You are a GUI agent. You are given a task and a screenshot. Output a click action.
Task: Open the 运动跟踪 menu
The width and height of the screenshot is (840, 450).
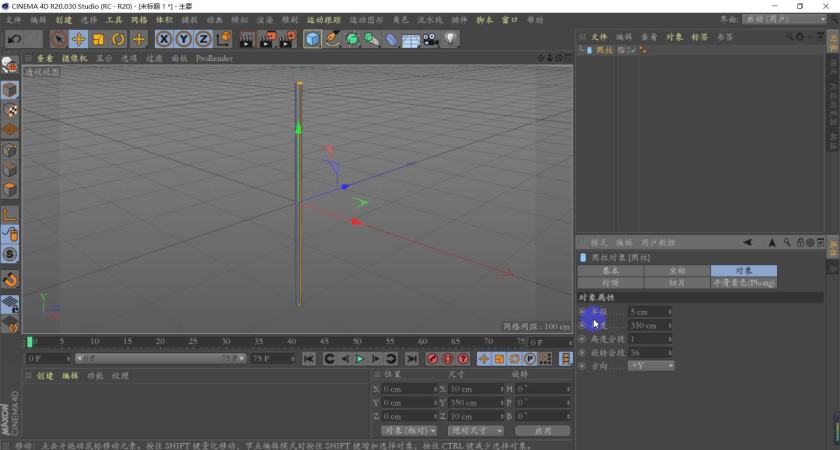point(322,20)
